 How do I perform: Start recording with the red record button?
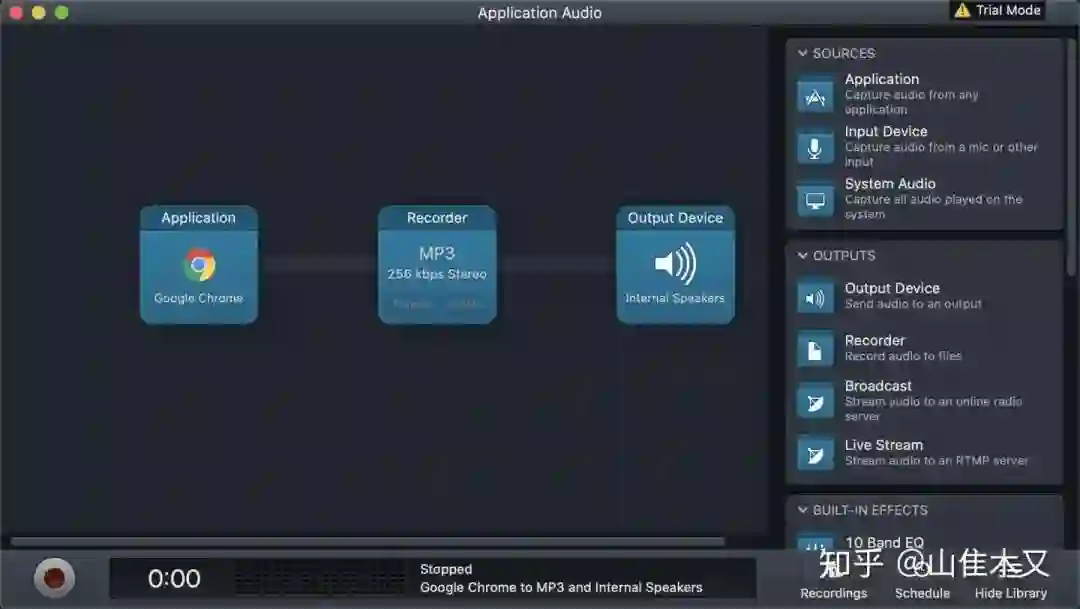(x=54, y=578)
